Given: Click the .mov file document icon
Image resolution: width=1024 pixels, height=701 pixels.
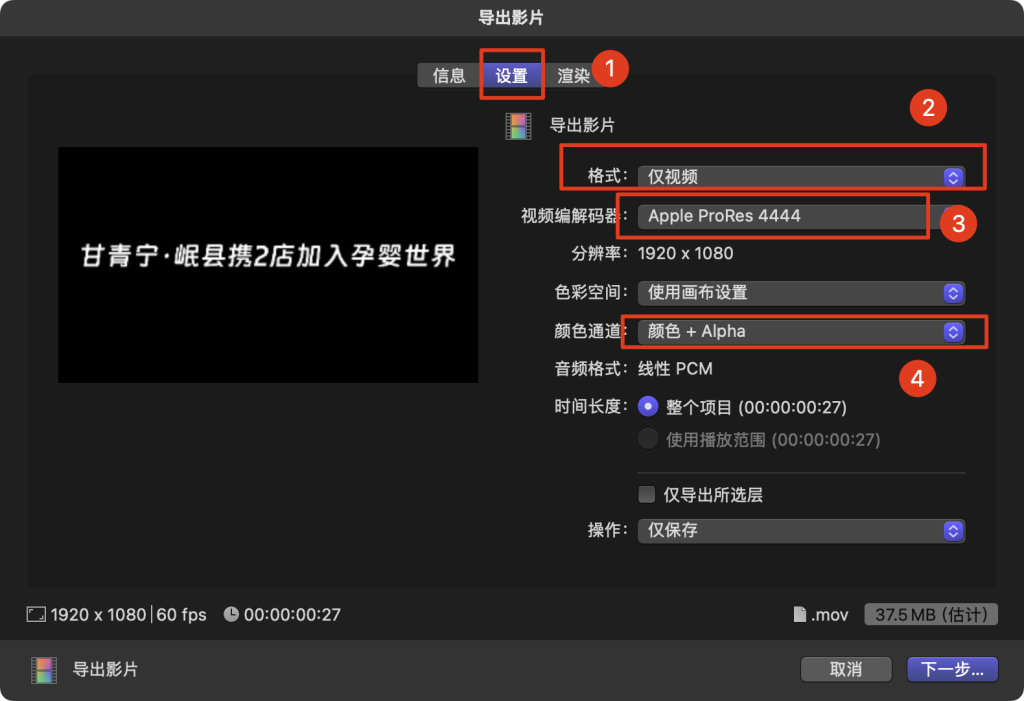Looking at the screenshot, I should click(800, 615).
